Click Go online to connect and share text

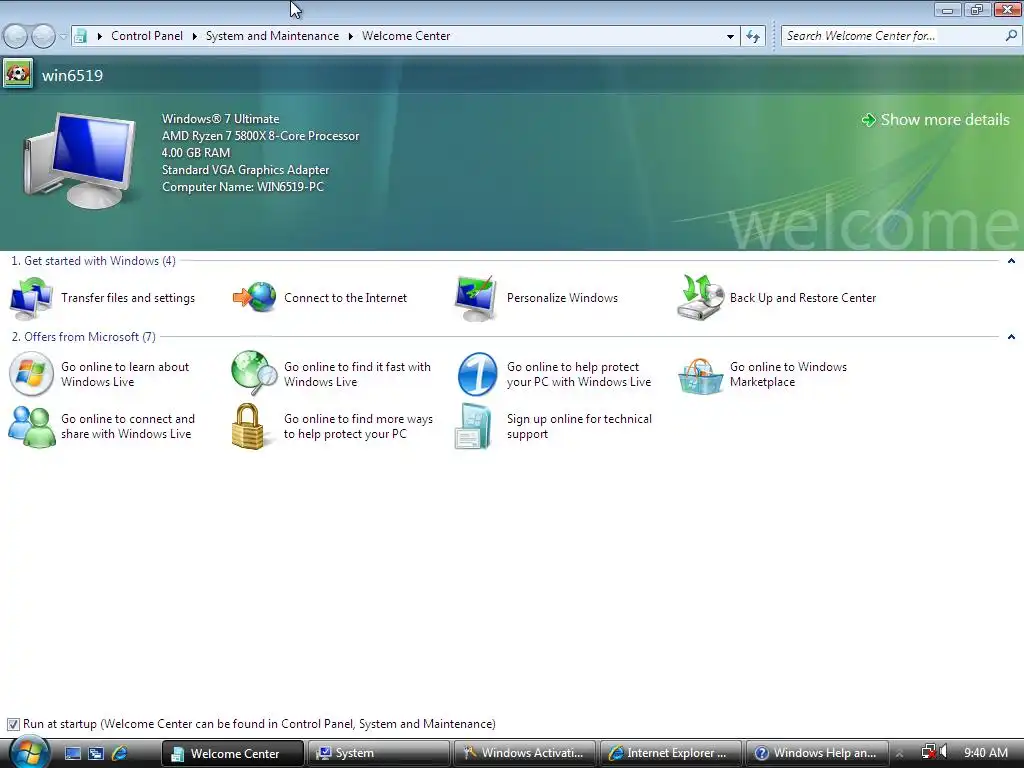[127, 426]
